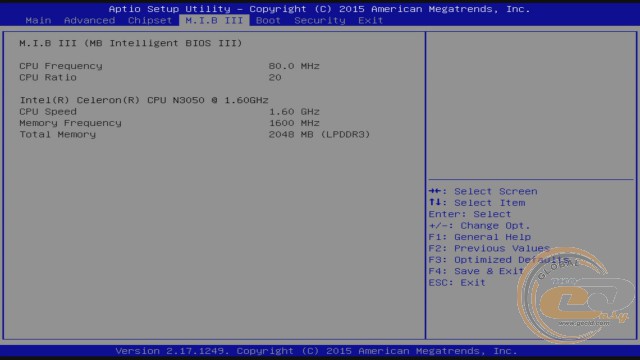Screen dimensions: 640x360
Task: Click the Intel Celeron N3050 processor line
Action: point(144,100)
